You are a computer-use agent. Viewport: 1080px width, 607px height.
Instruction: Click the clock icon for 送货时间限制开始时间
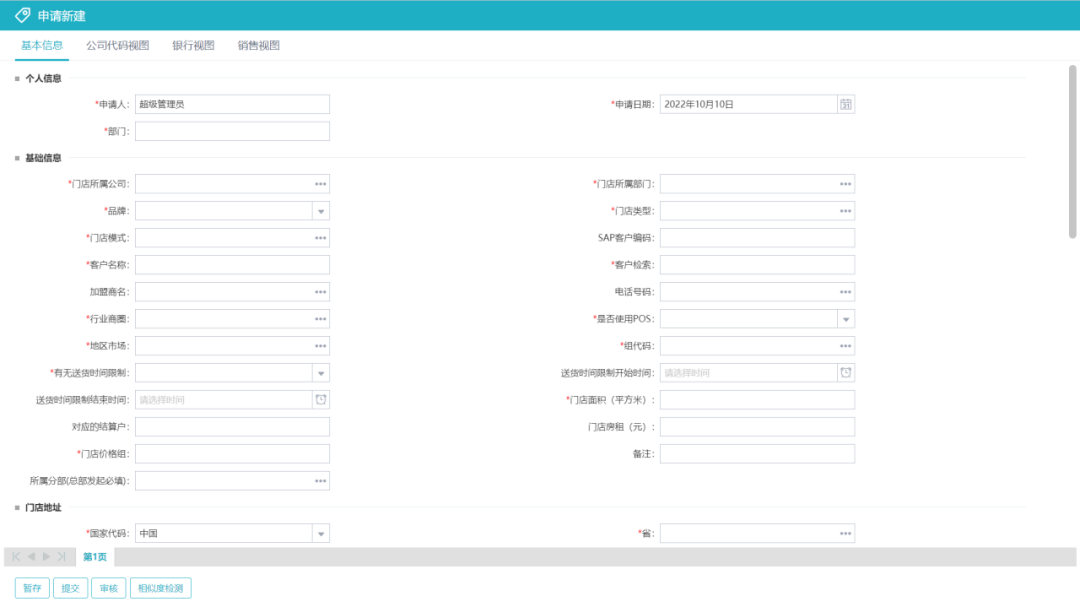(846, 373)
